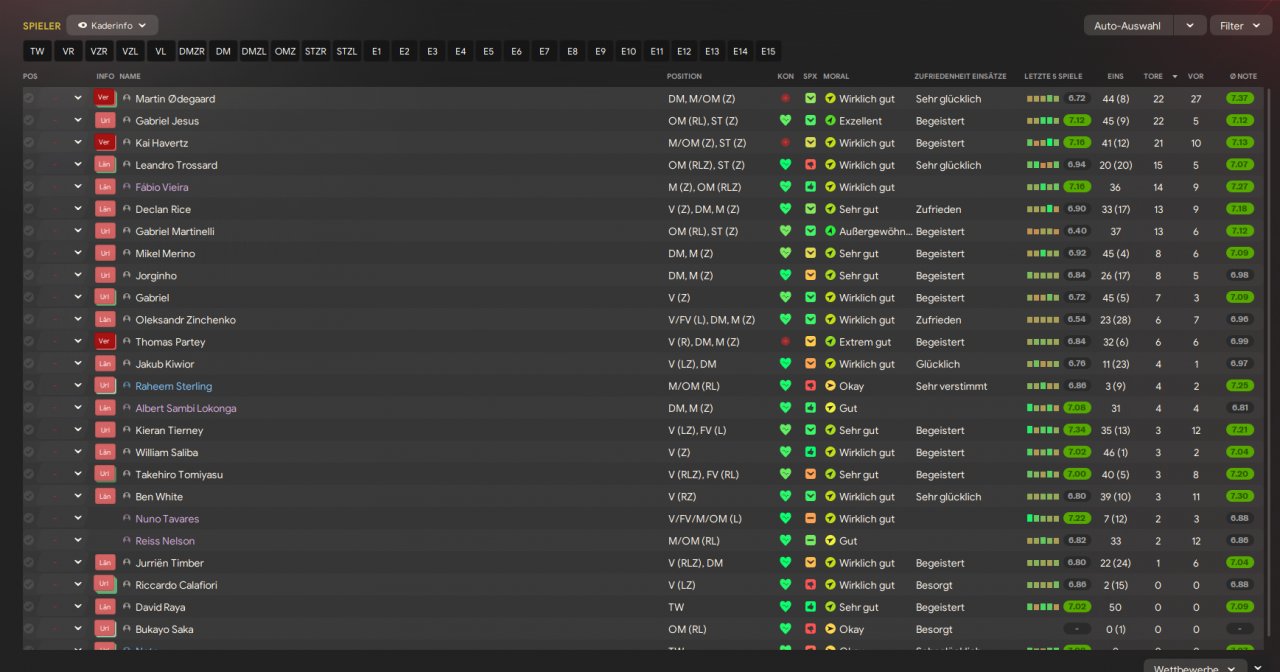Click the last five games bars for Kai Havertz
The height and width of the screenshot is (672, 1280).
[1042, 142]
